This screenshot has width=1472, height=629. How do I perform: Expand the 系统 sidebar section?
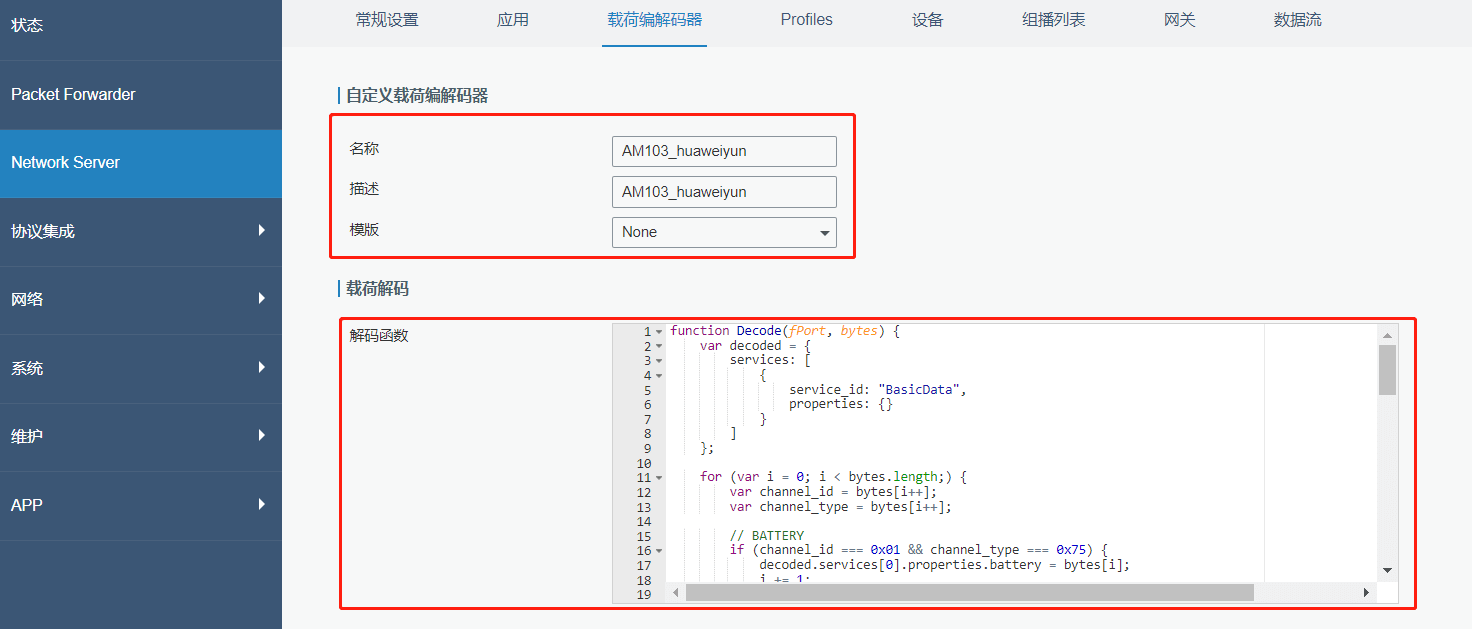[140, 368]
